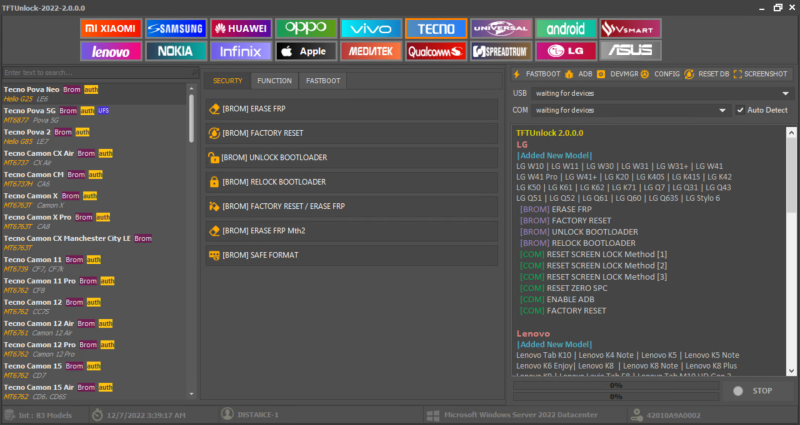
Task: Select Tecno Camon X Pro model
Action: [95, 221]
